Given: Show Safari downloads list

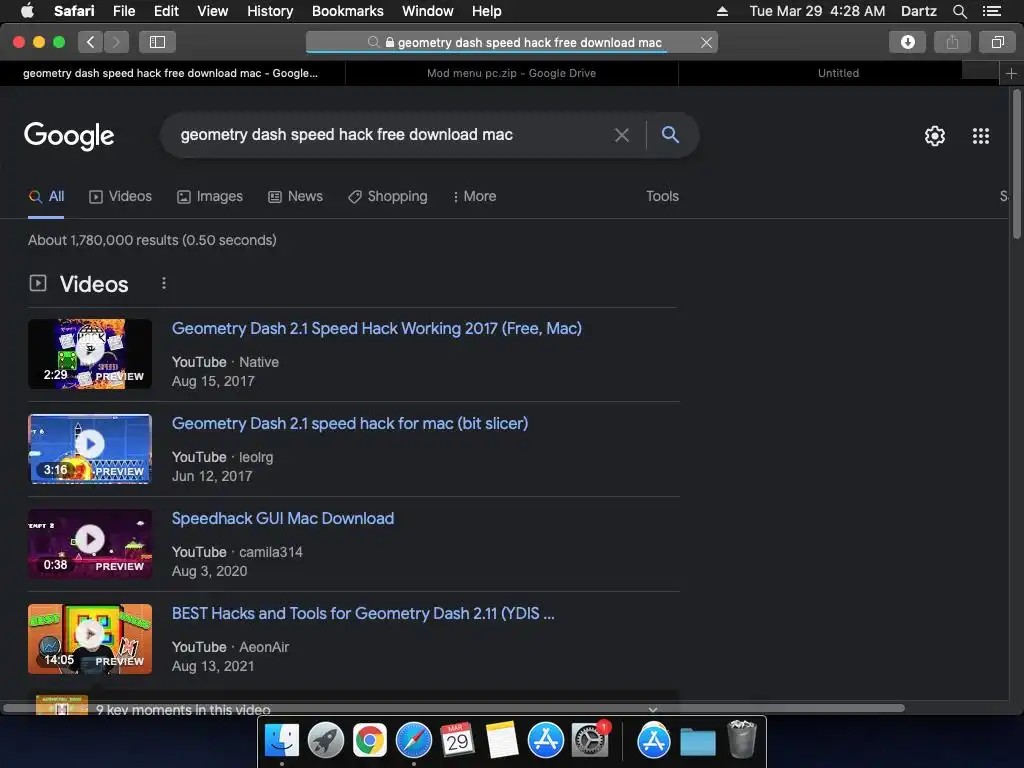Looking at the screenshot, I should click(907, 42).
